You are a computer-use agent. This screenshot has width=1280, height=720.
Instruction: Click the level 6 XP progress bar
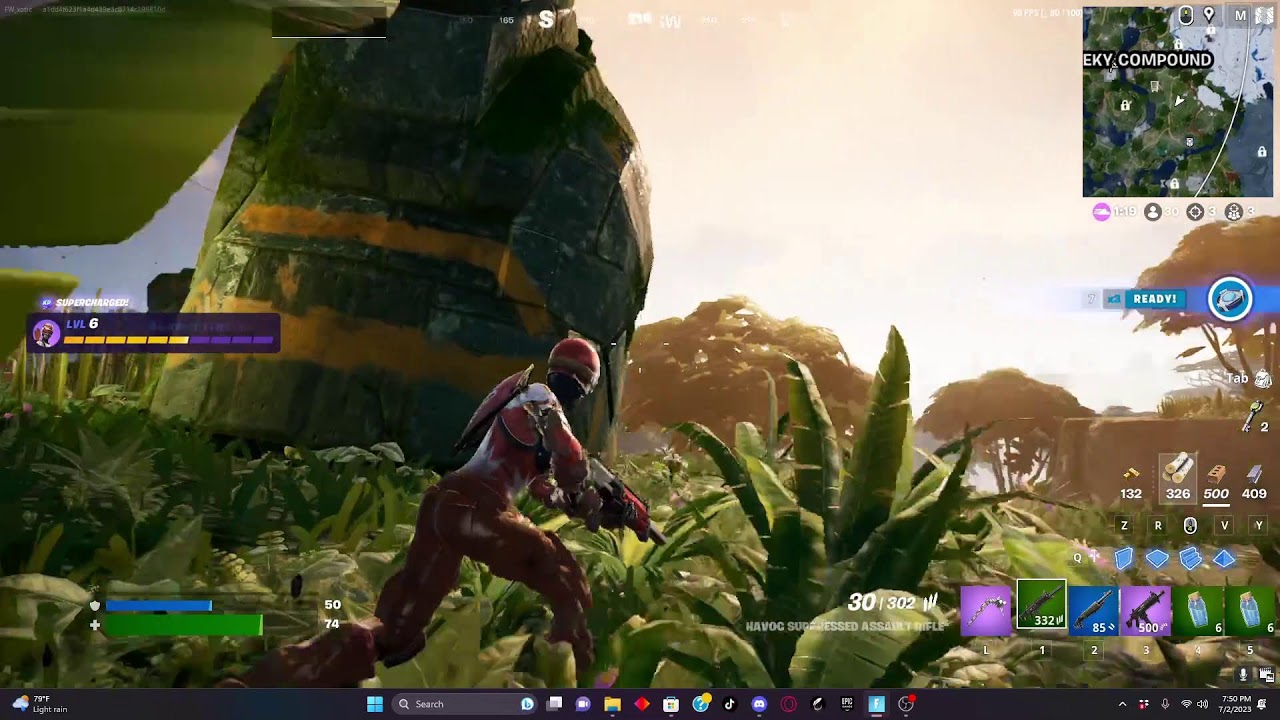[x=169, y=341]
